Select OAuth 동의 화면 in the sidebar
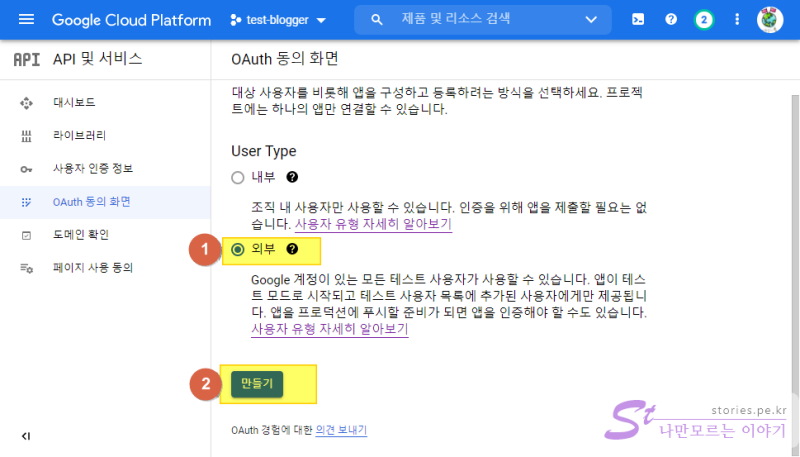800x457 pixels. (92, 202)
